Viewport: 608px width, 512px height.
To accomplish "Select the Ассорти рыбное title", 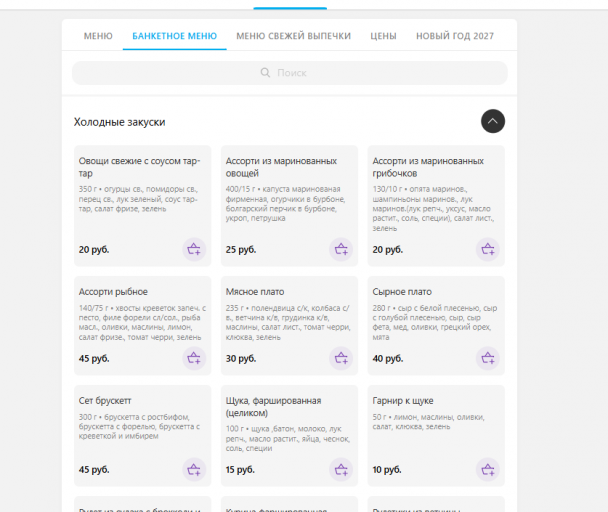I will 113,292.
